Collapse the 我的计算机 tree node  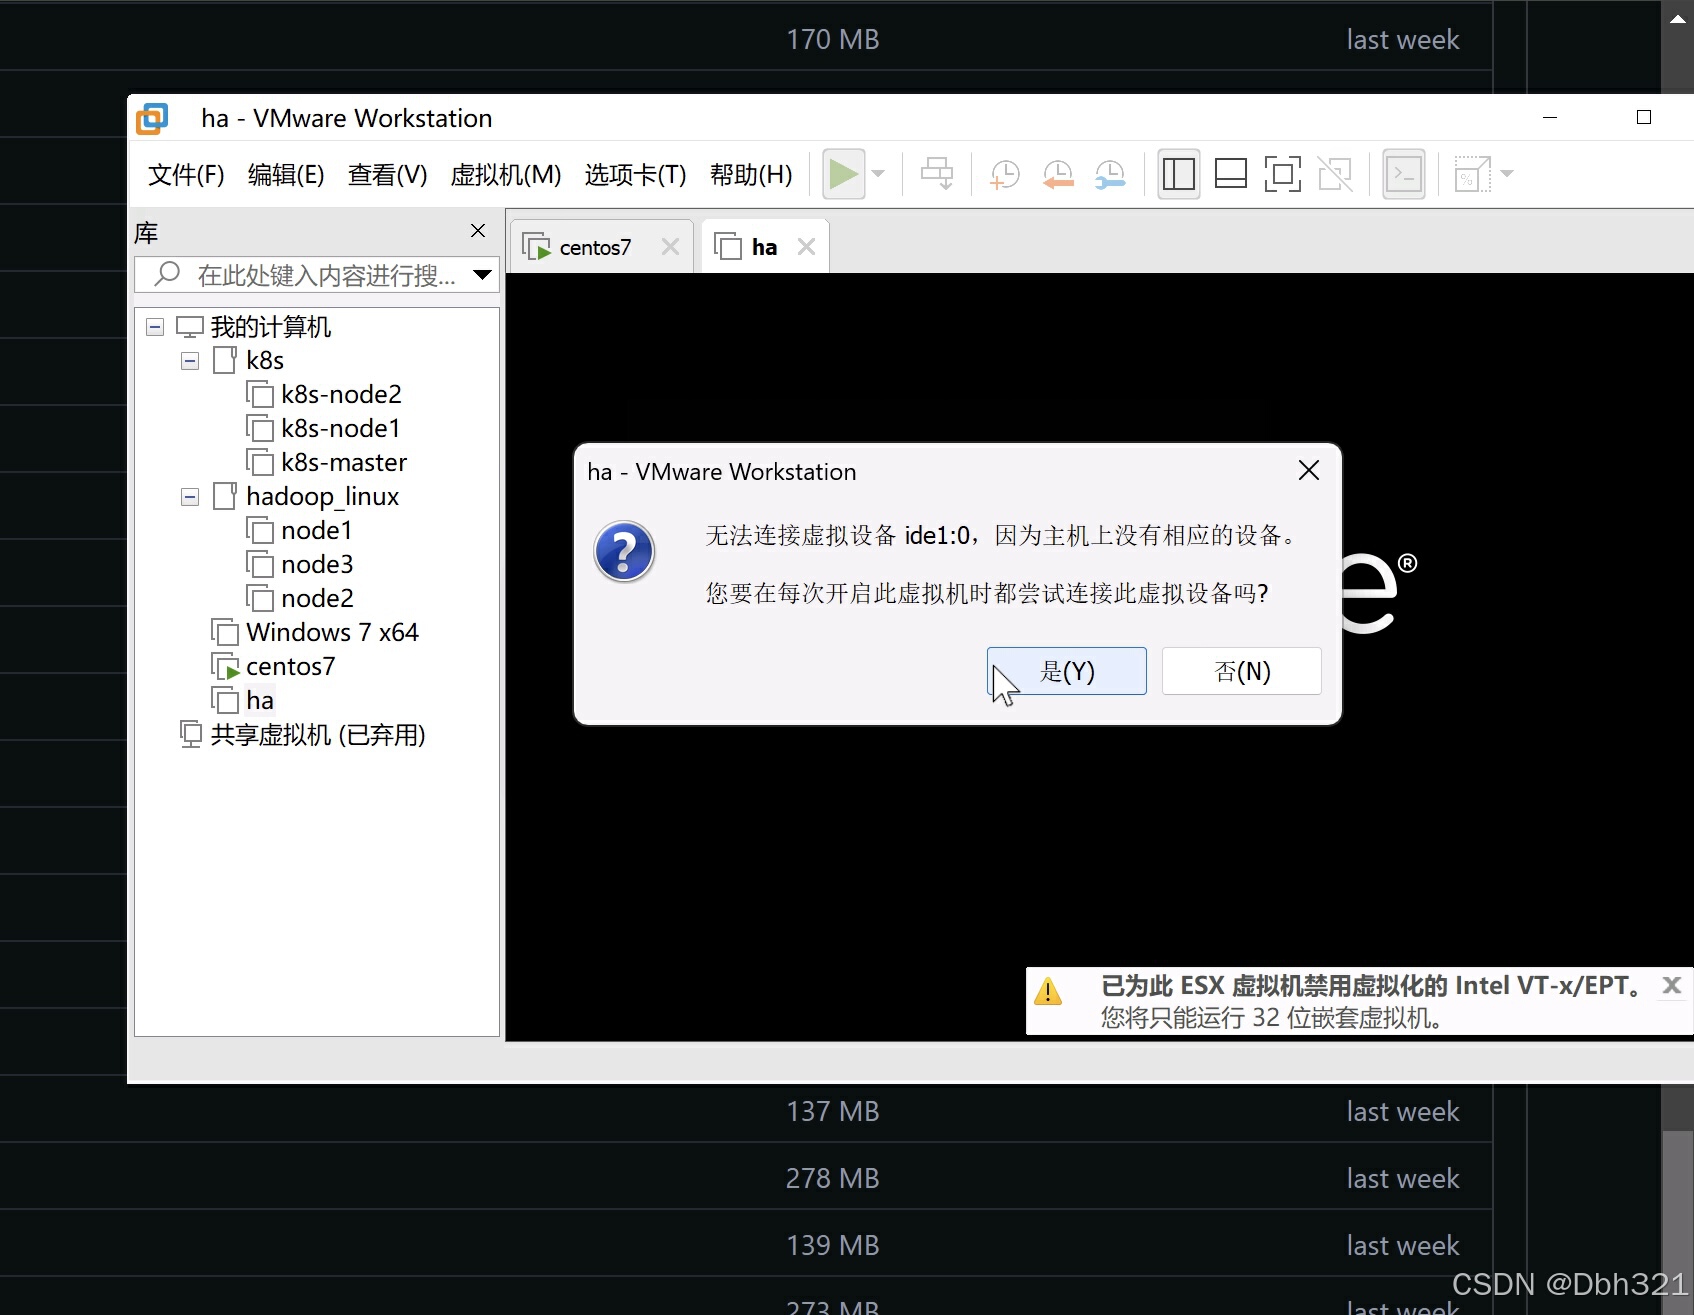[x=155, y=327]
